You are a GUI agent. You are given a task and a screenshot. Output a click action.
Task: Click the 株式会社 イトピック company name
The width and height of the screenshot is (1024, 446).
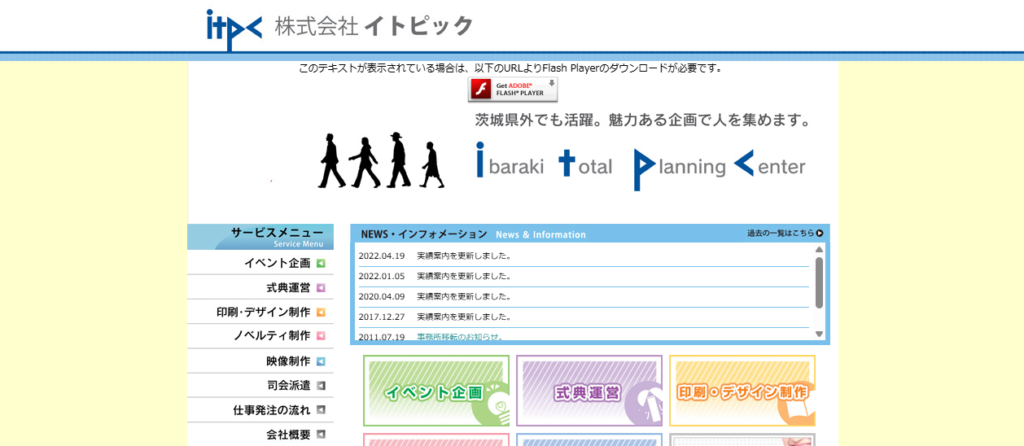click(x=374, y=26)
